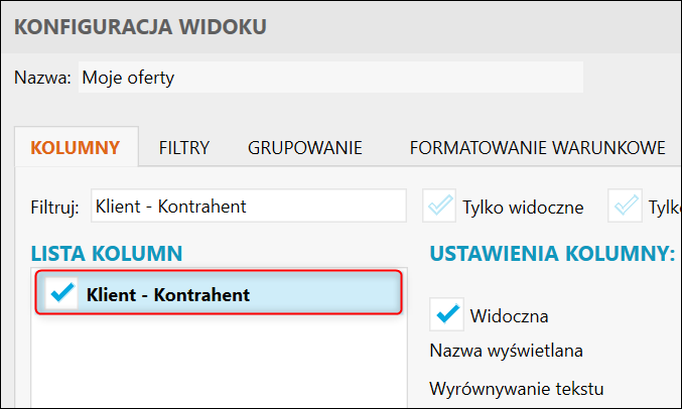Switch to the KOLUMNY tab
Image resolution: width=682 pixels, height=409 pixels.
(76, 149)
